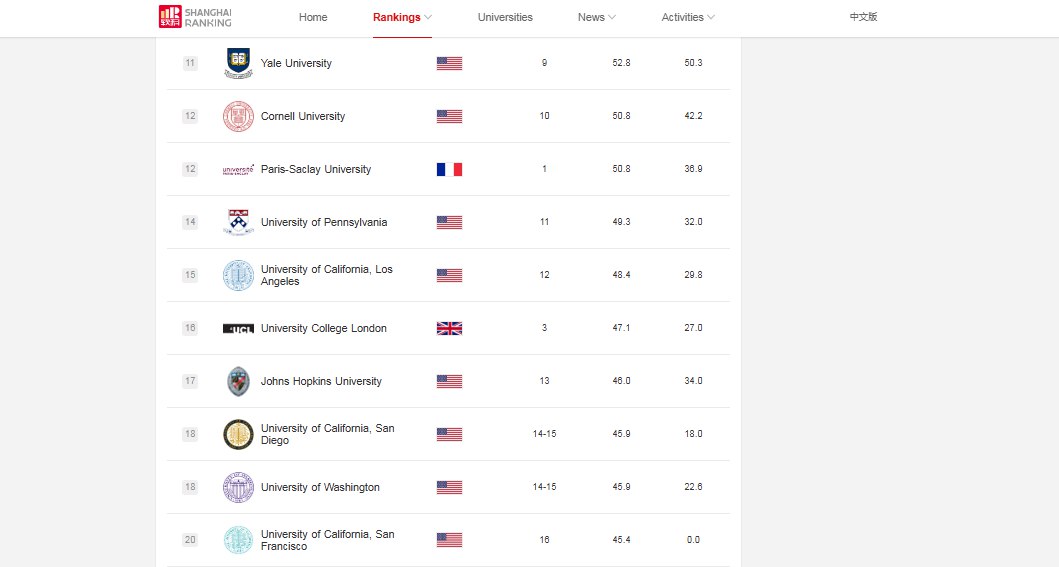Click the Cornell University seal logo
Viewport: 1059px width, 567px height.
click(238, 116)
